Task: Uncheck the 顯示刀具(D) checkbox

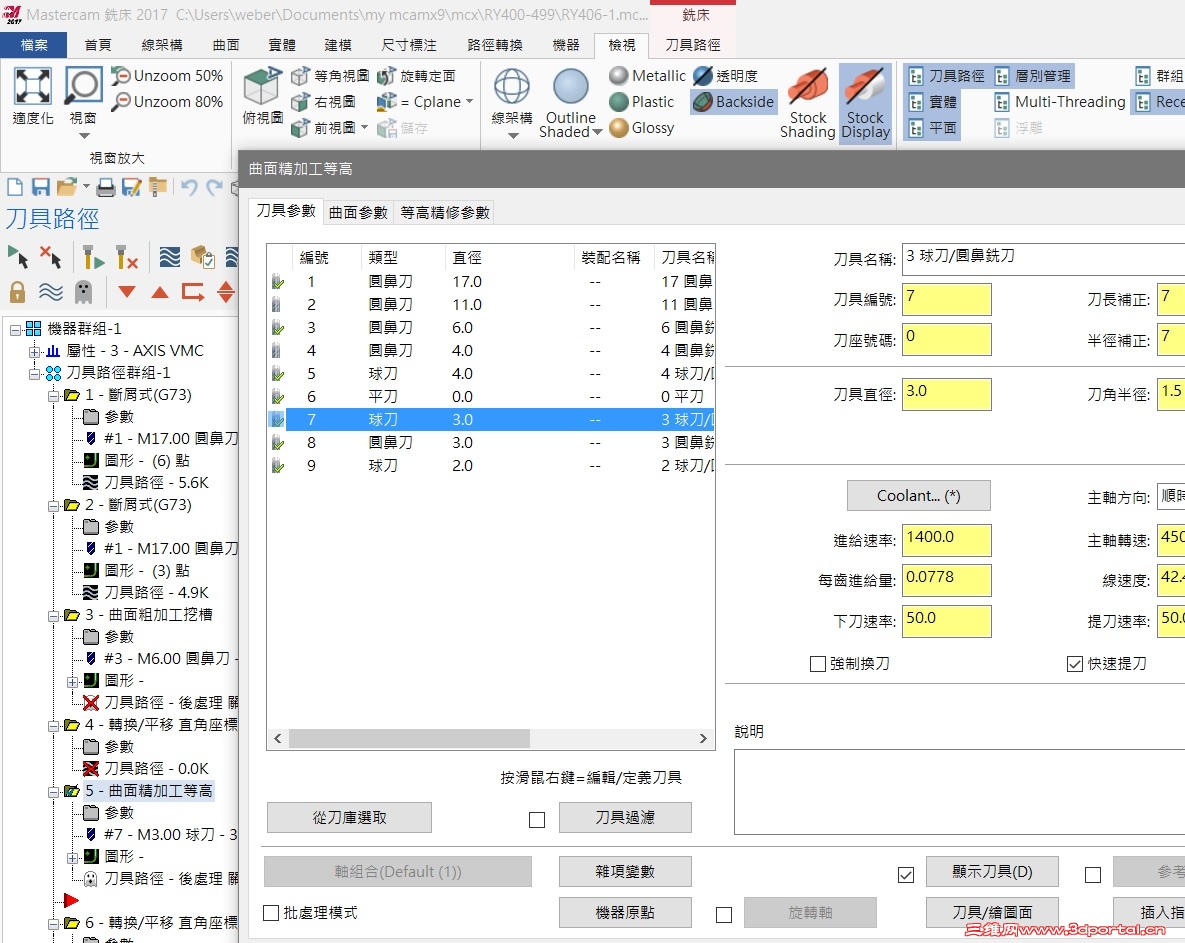Action: coord(906,874)
